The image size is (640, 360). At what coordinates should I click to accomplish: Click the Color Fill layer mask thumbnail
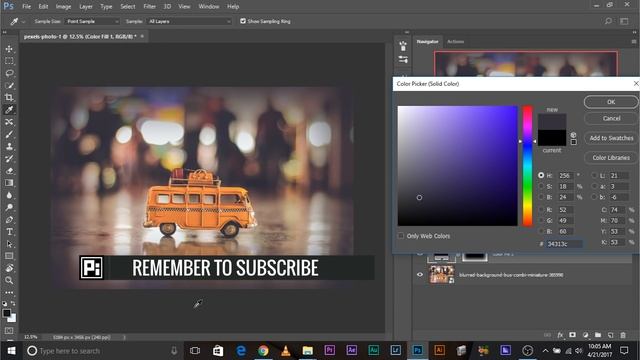(475, 256)
